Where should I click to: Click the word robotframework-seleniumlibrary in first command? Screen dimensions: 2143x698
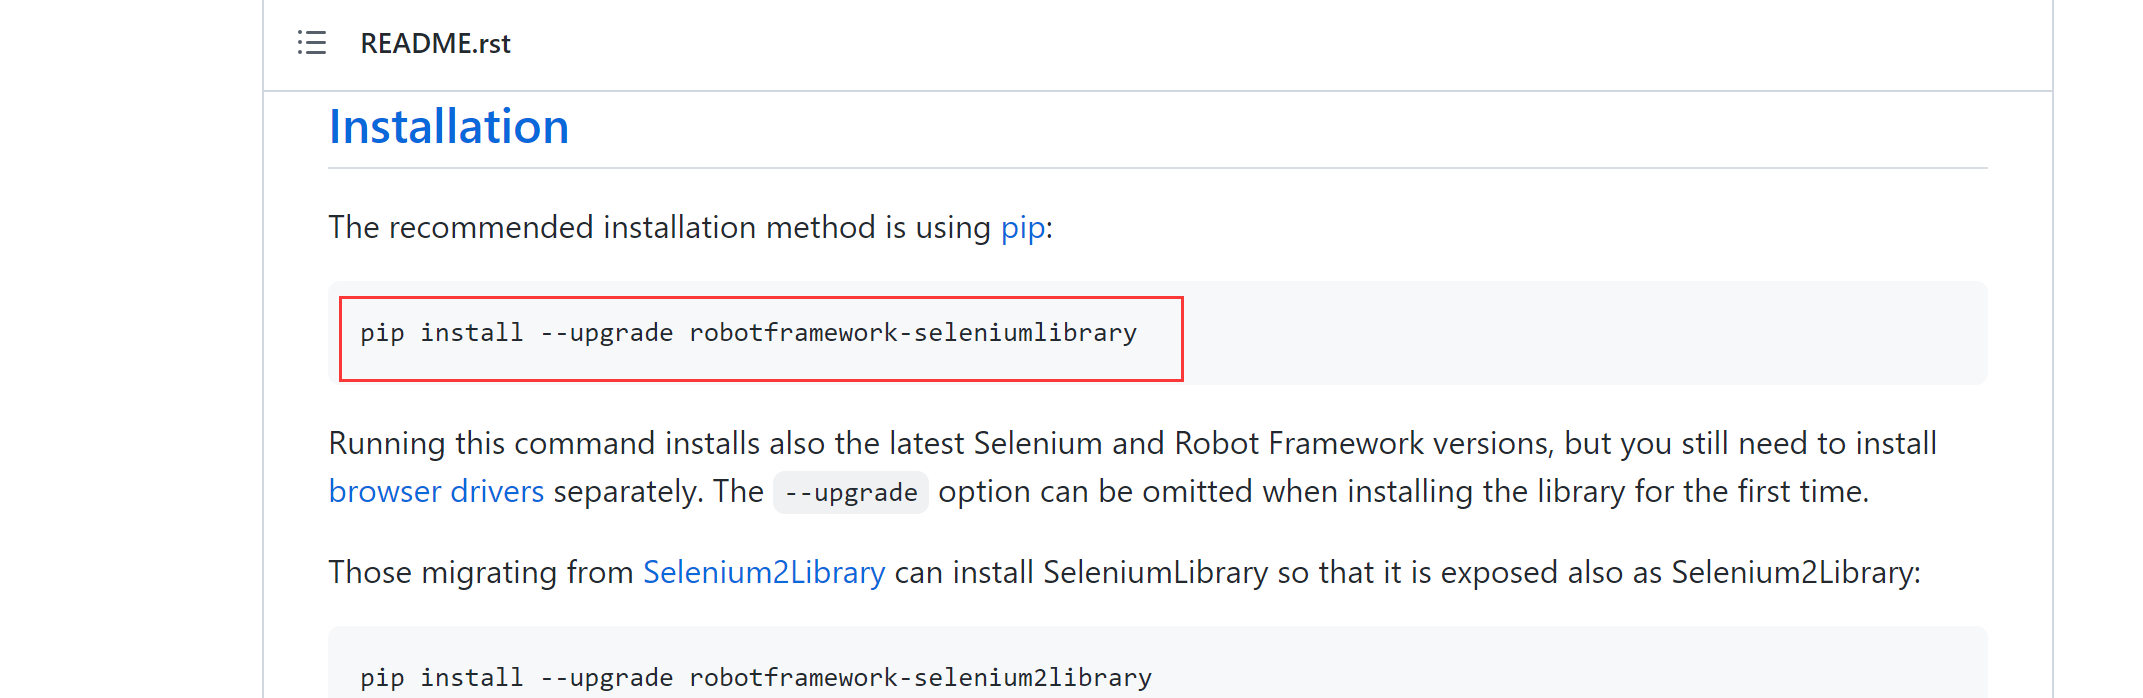(x=912, y=333)
